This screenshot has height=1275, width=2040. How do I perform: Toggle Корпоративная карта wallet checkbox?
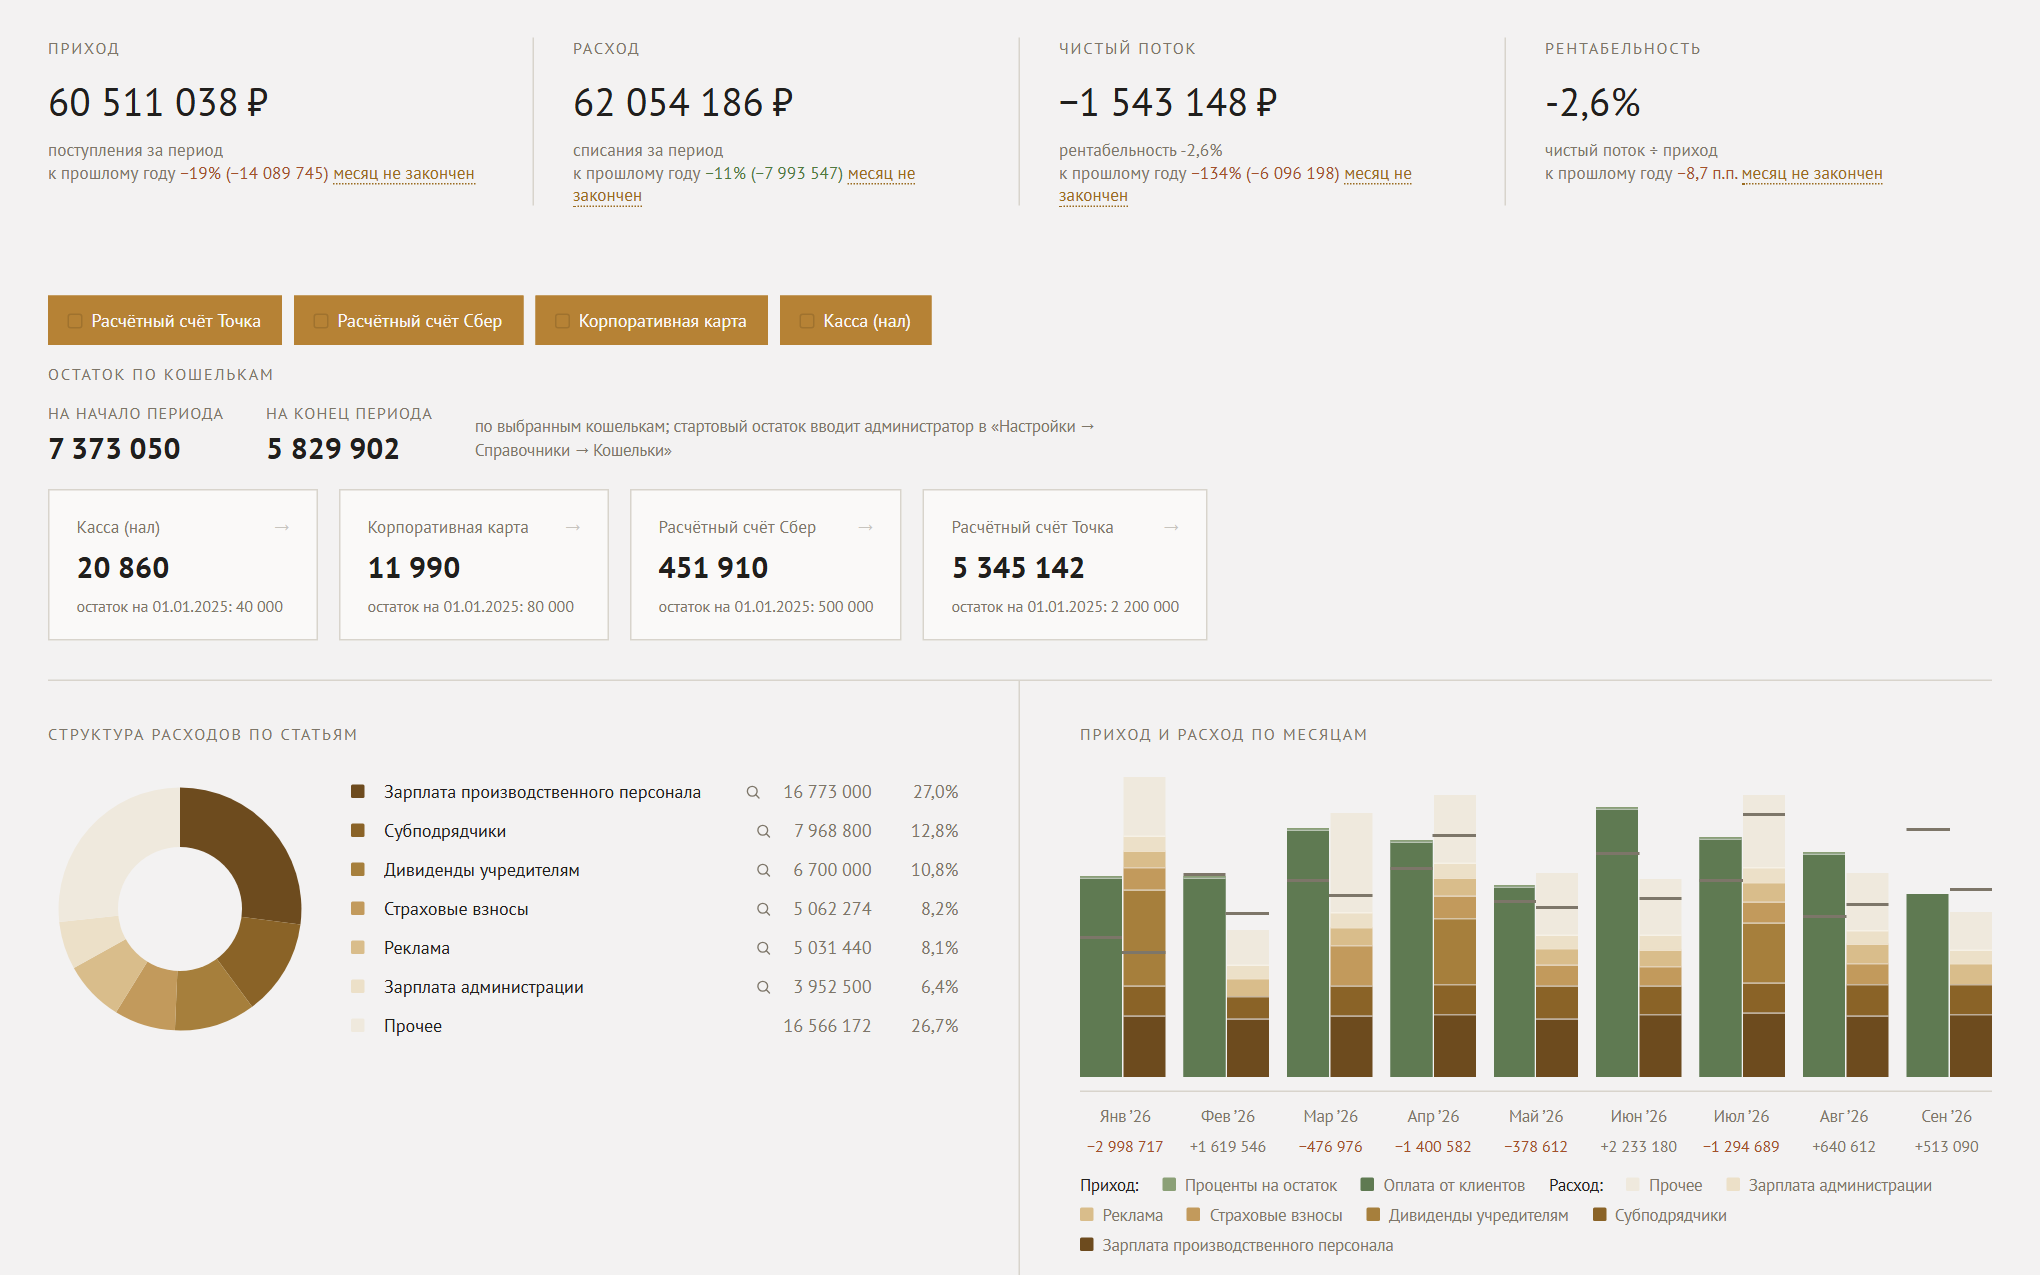tap(562, 321)
